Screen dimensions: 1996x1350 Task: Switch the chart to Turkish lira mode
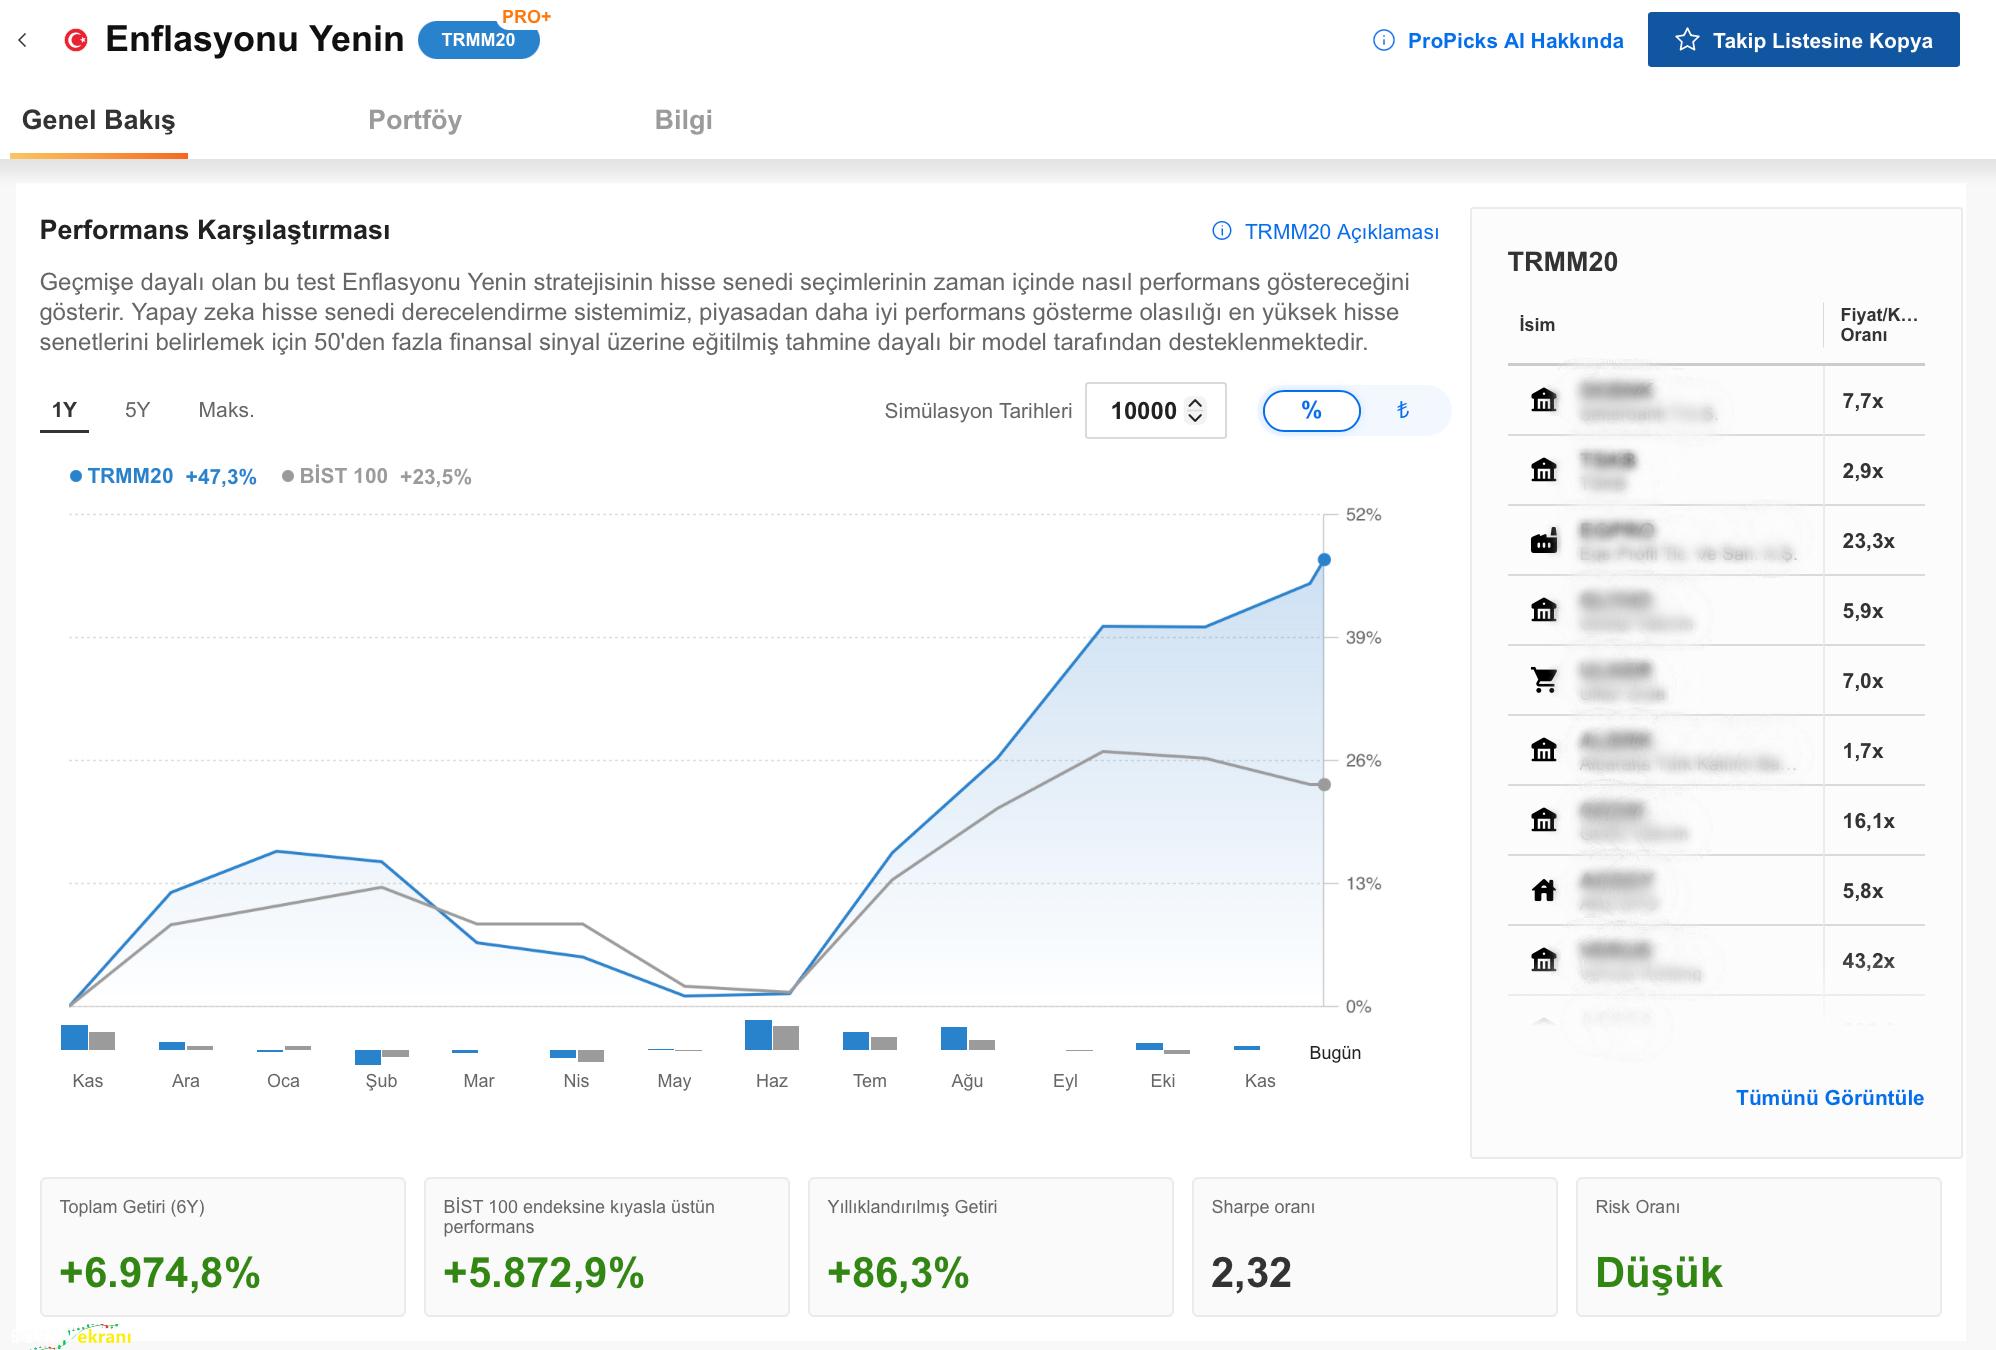pos(1402,410)
